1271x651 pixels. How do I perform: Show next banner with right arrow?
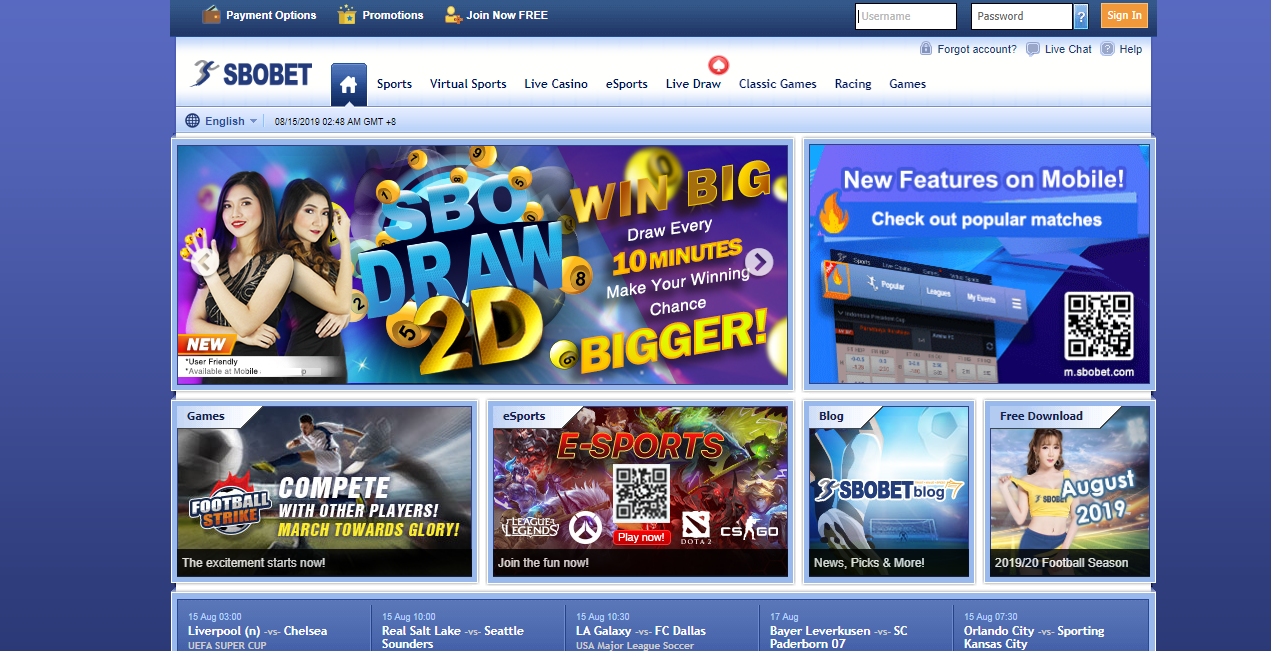759,262
